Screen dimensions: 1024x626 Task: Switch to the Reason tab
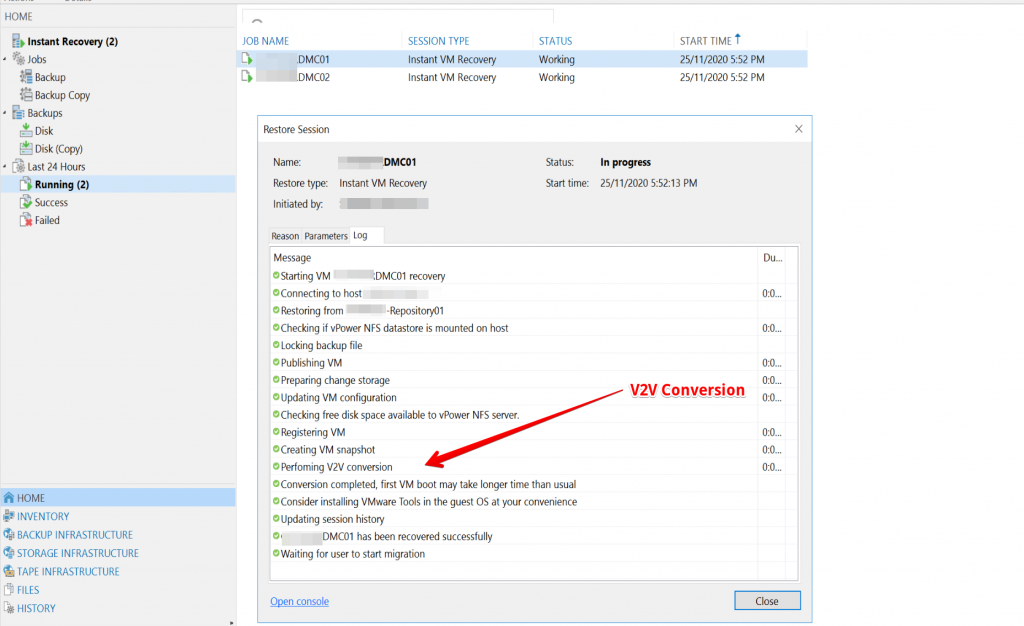(285, 236)
